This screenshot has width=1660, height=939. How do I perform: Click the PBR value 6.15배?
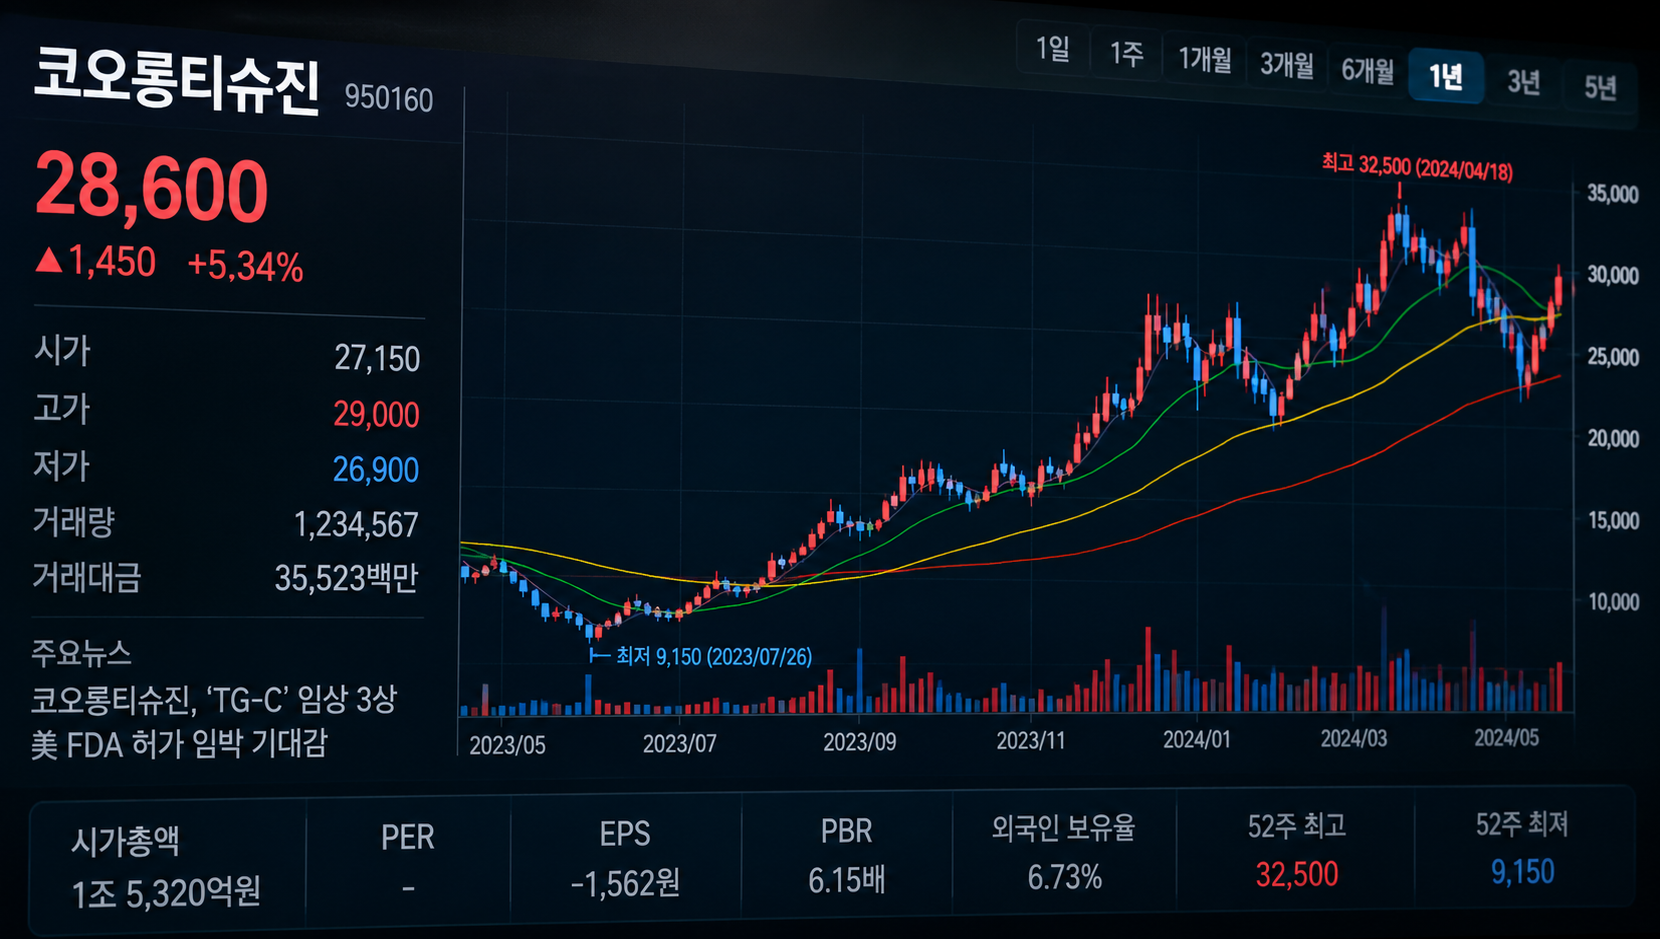(x=847, y=880)
